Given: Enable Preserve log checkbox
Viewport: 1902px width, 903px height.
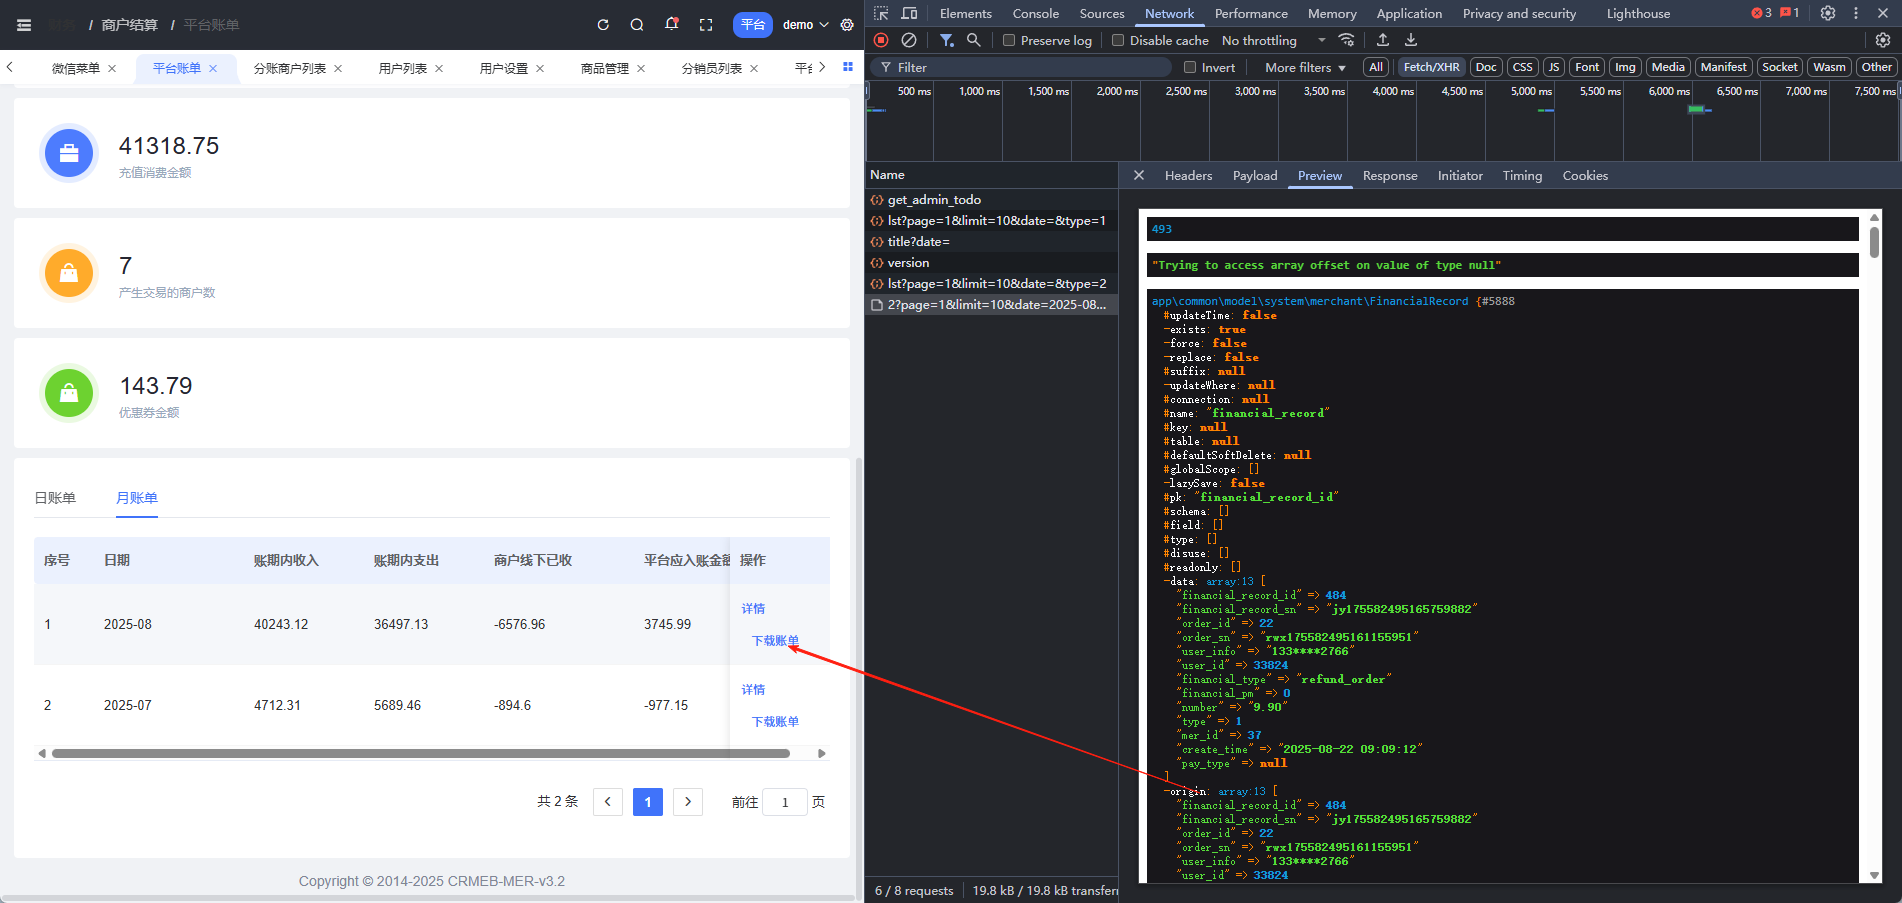Looking at the screenshot, I should (x=1009, y=40).
